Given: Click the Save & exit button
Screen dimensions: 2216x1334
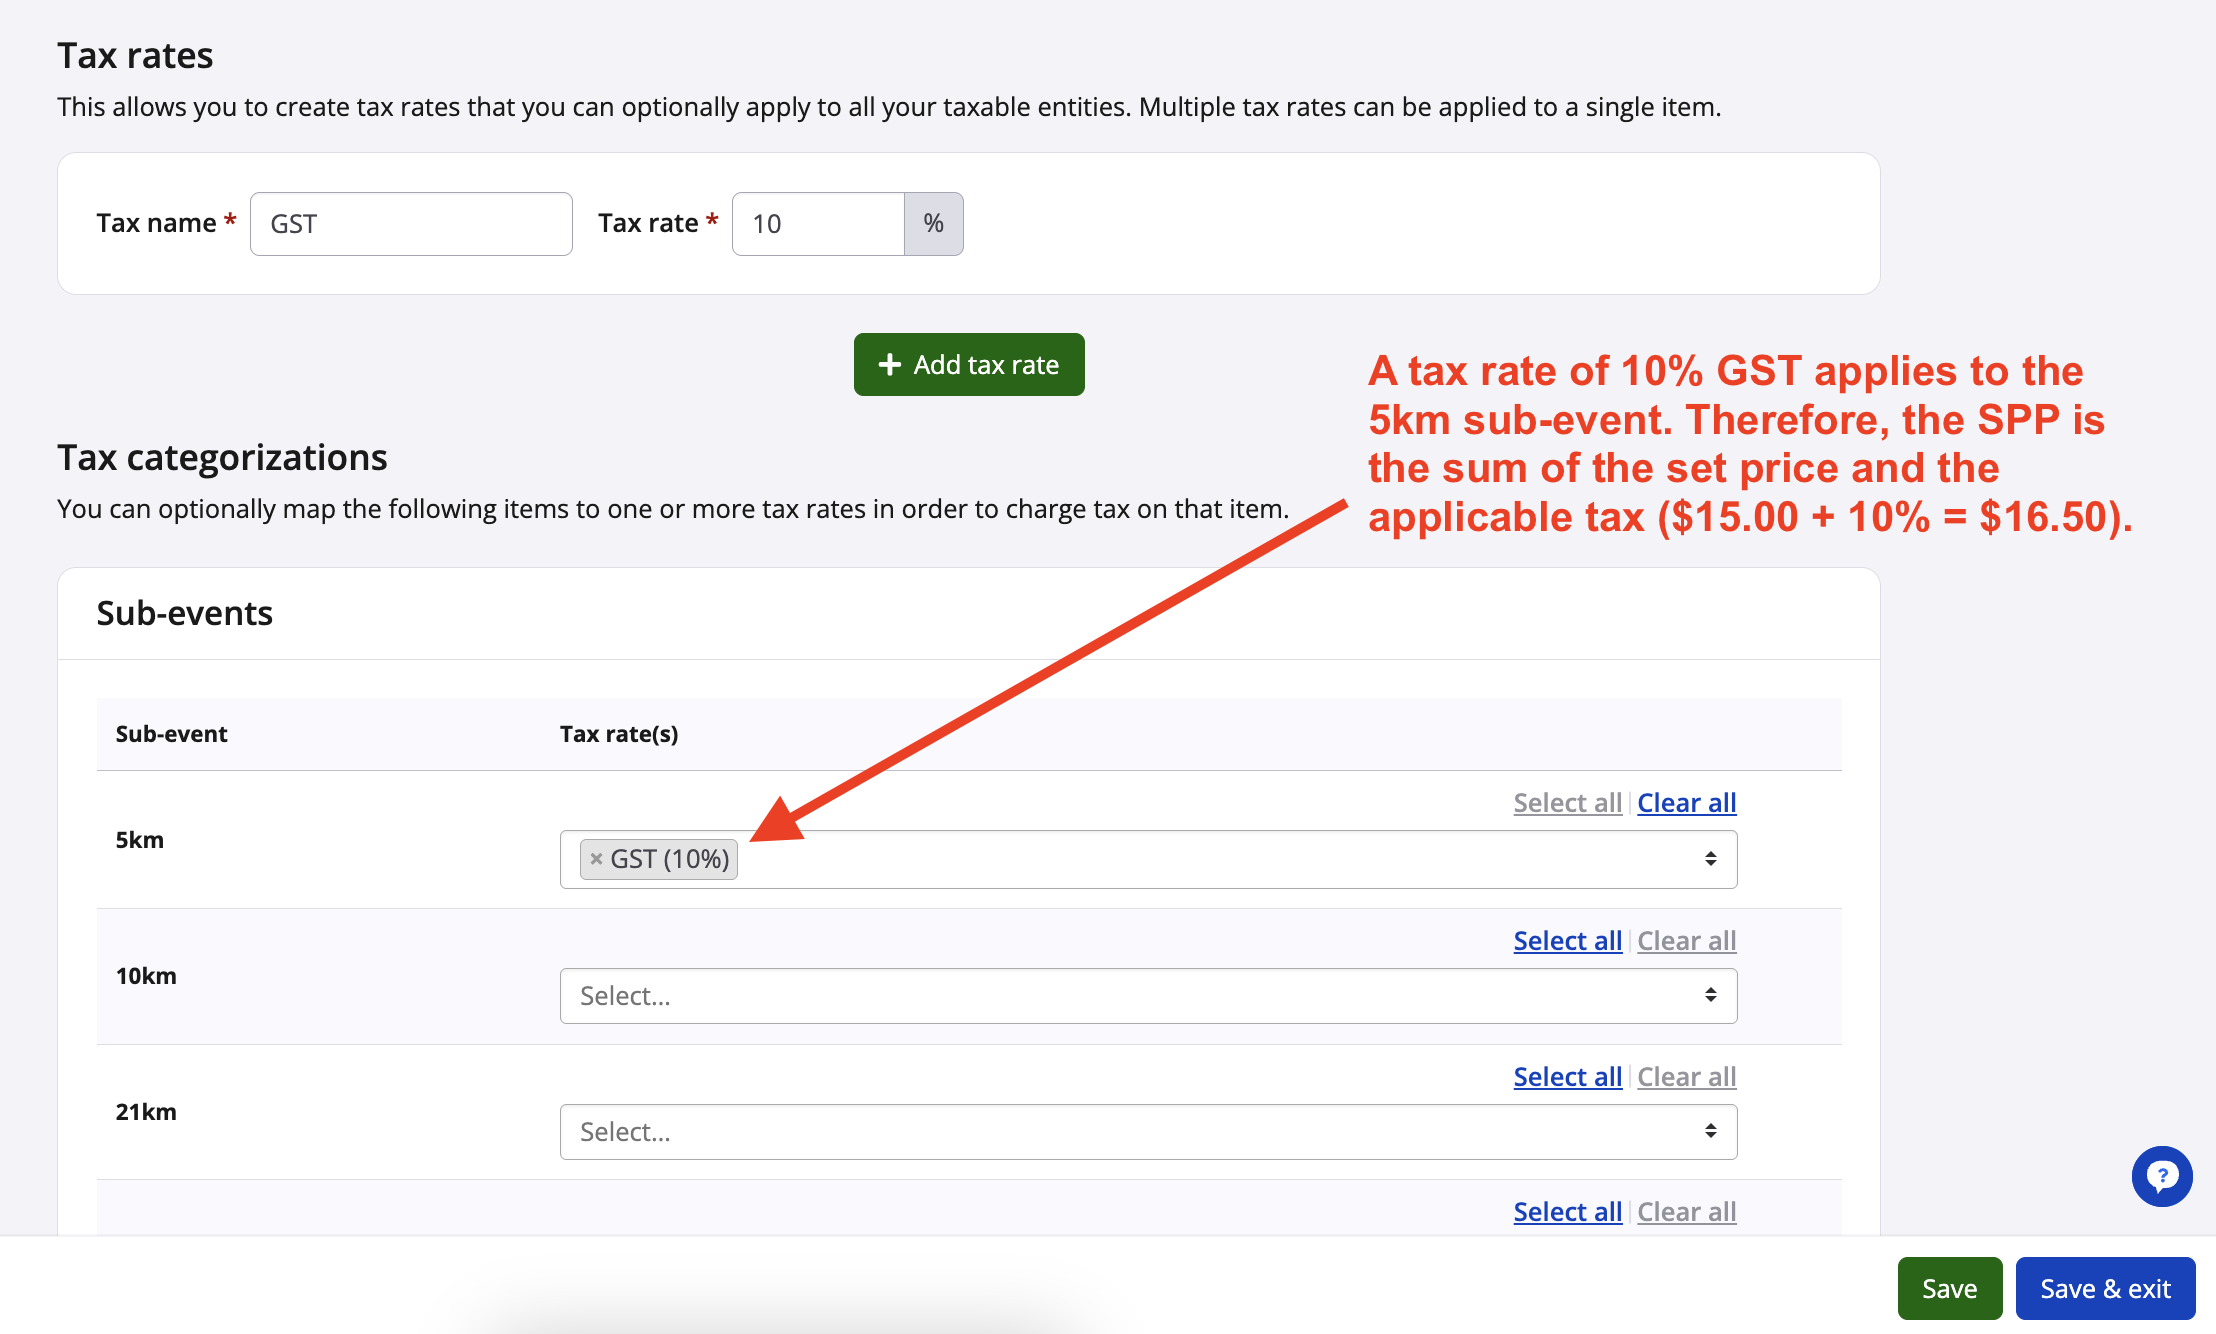Looking at the screenshot, I should [2105, 1288].
